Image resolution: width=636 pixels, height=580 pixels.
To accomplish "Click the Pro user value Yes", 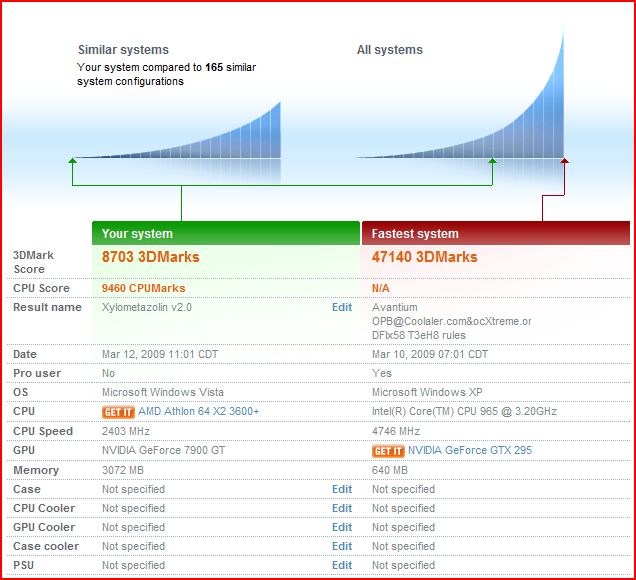I will pos(382,374).
